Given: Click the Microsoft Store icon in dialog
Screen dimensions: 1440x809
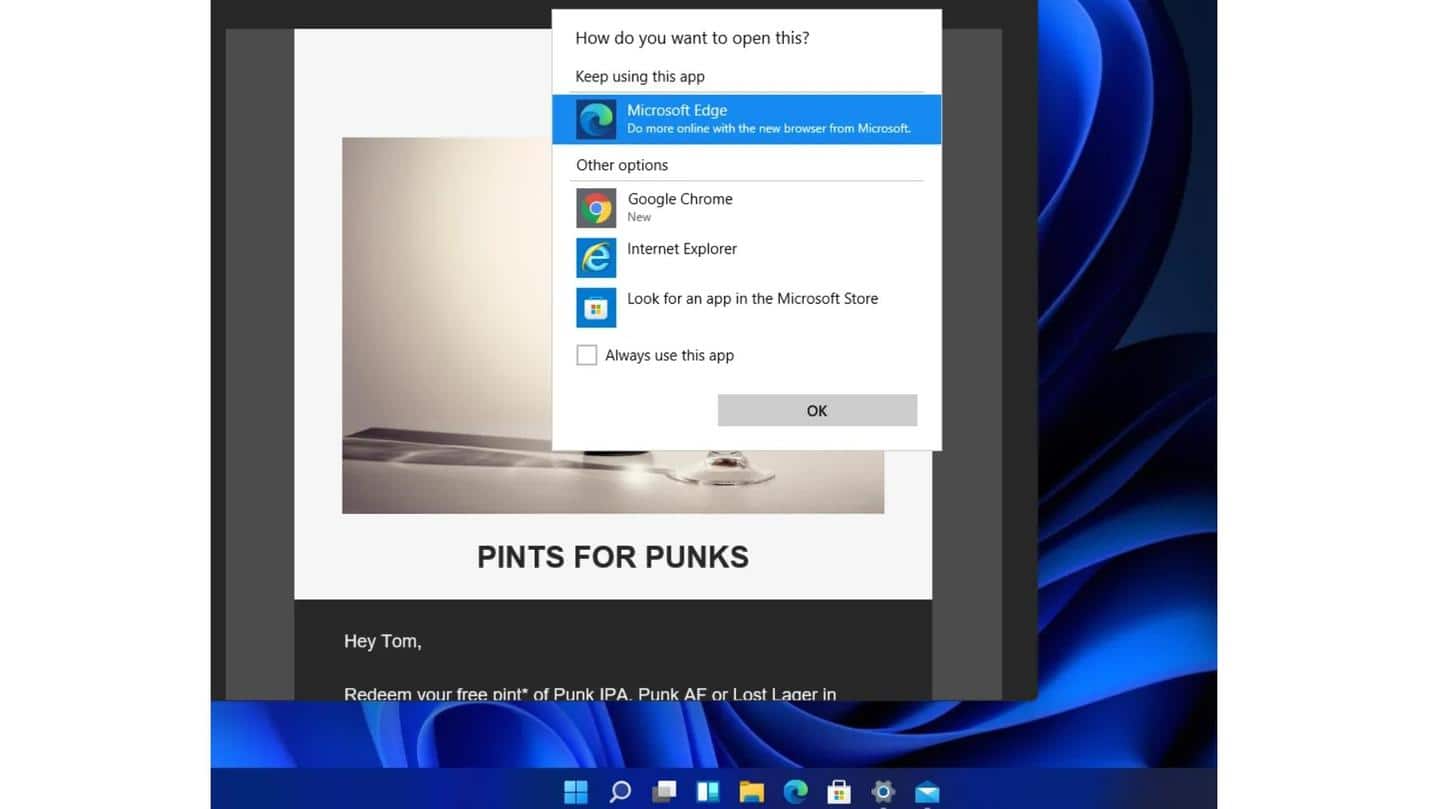Looking at the screenshot, I should point(596,308).
